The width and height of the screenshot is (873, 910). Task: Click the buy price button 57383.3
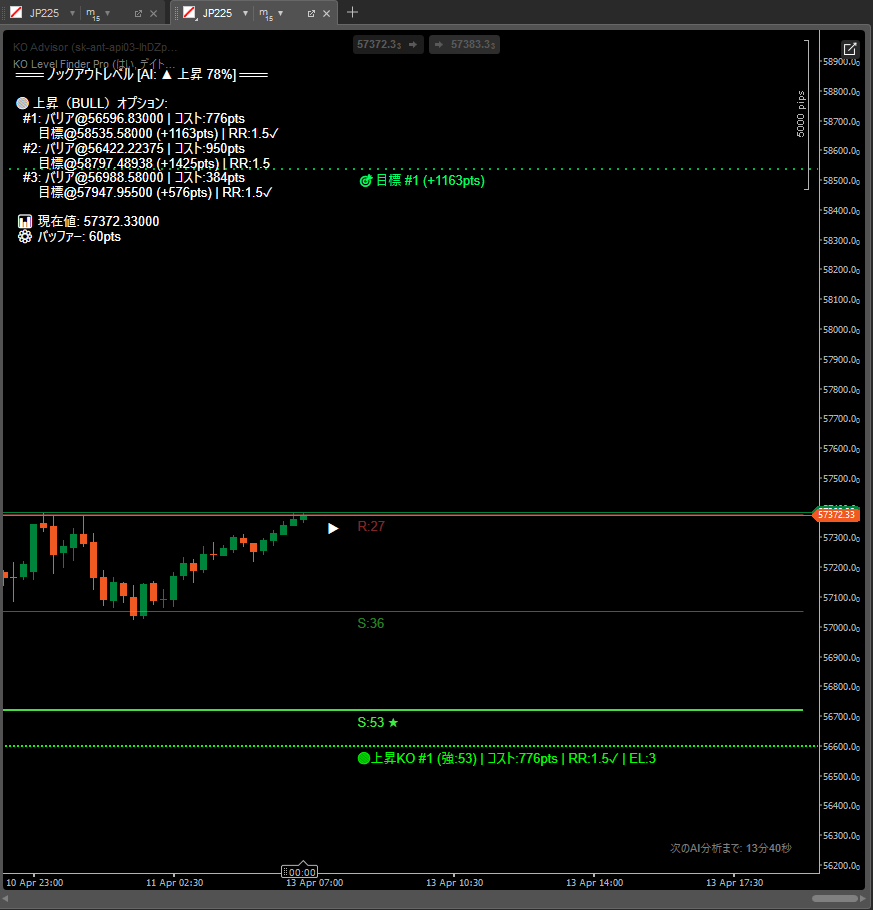point(464,45)
